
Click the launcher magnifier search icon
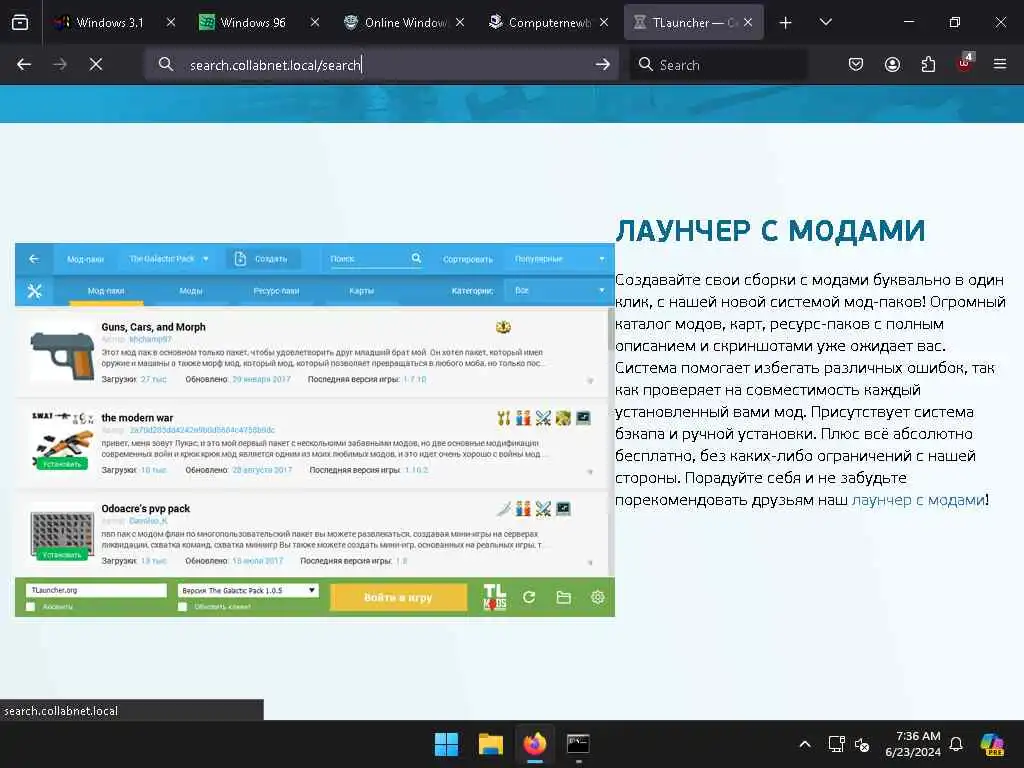[x=416, y=259]
